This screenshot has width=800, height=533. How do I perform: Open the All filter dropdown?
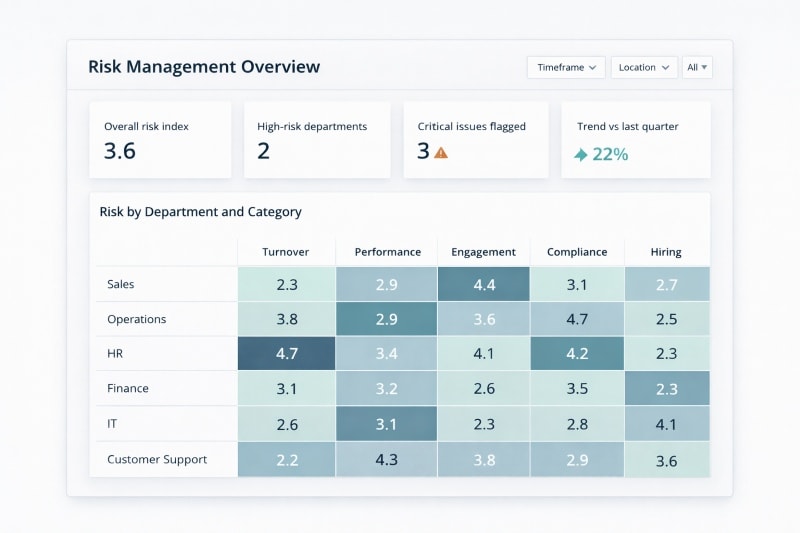697,67
